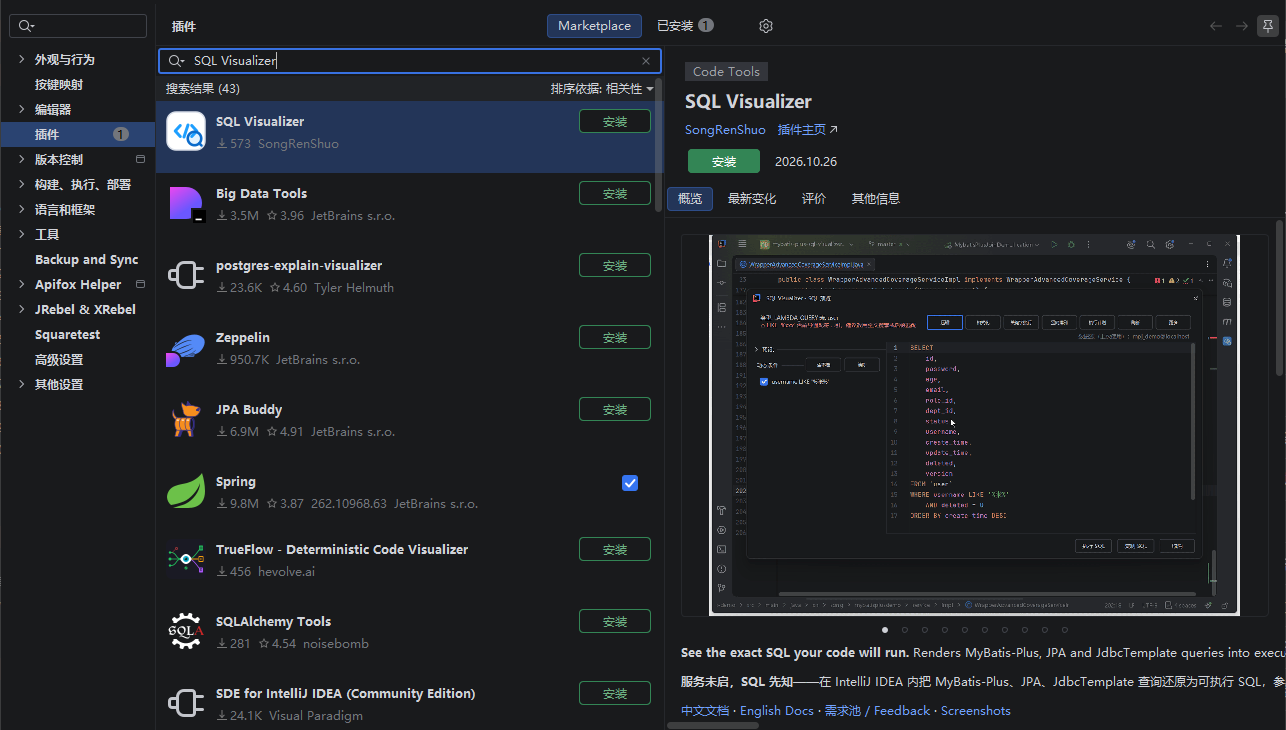Click the SQL Visualizer plugin icon
This screenshot has width=1286, height=730.
pos(186,131)
